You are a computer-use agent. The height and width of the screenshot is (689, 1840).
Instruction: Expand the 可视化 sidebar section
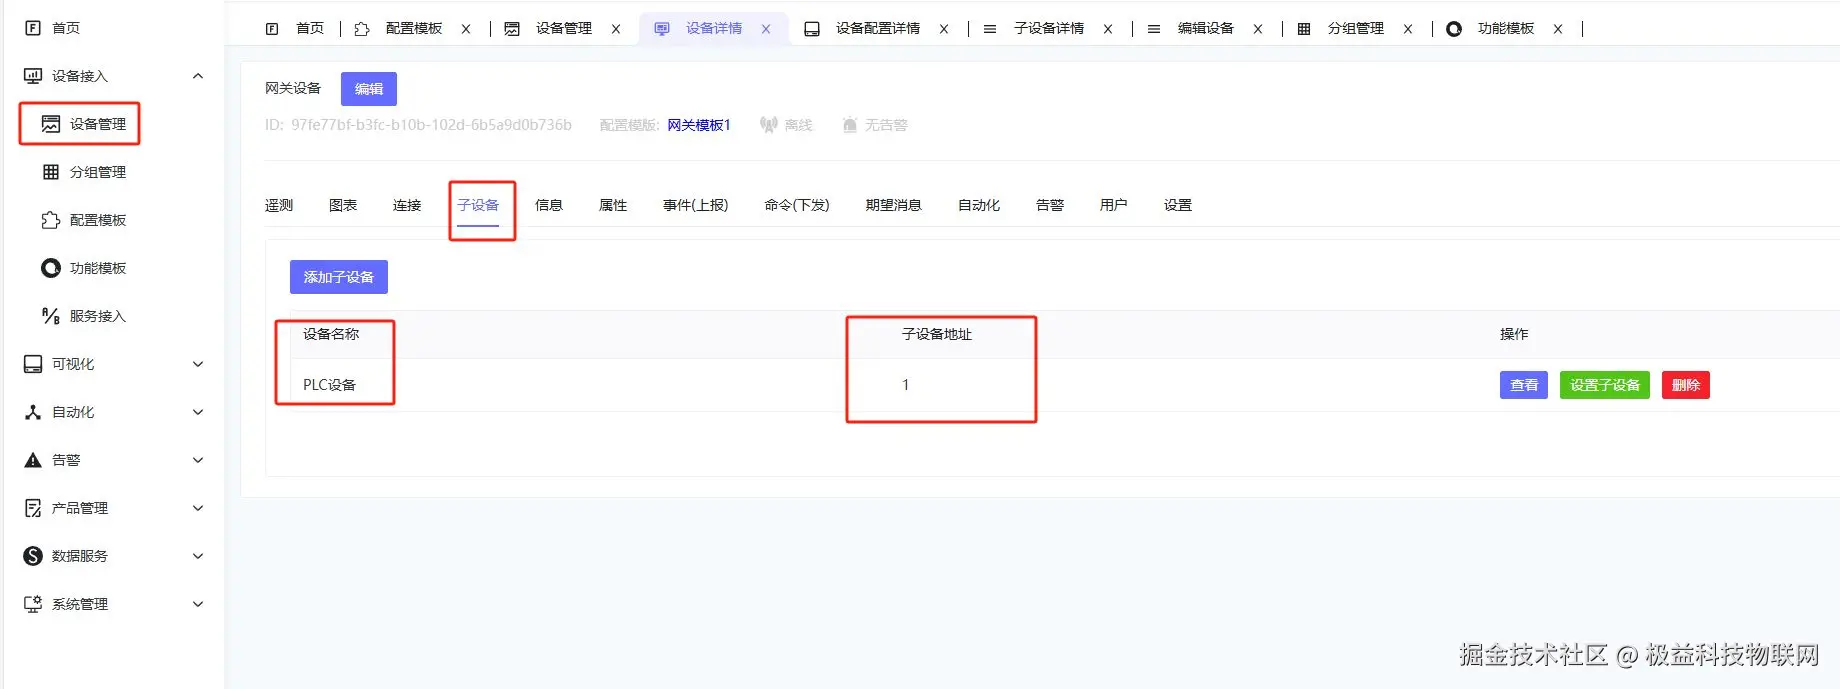(x=198, y=364)
